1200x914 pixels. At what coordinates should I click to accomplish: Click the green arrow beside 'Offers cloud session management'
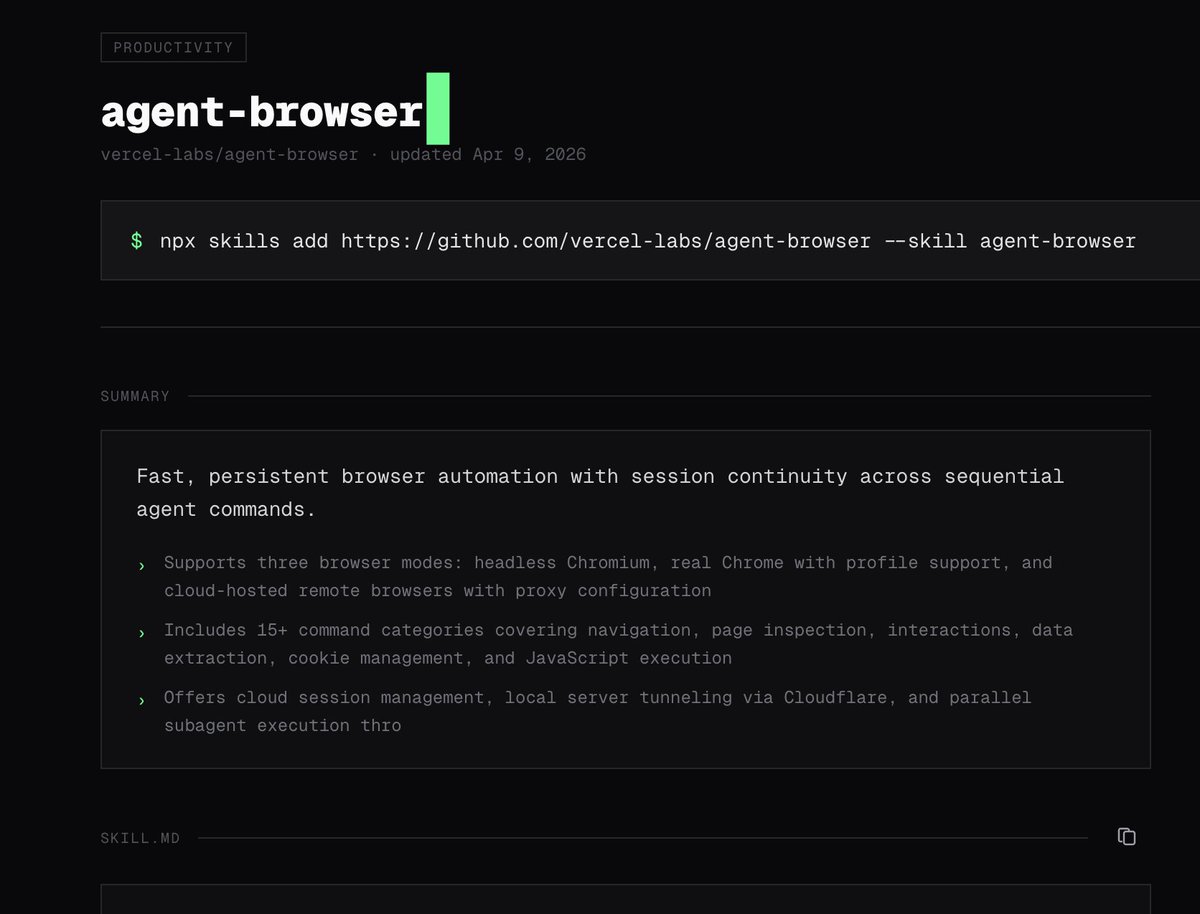pos(141,700)
